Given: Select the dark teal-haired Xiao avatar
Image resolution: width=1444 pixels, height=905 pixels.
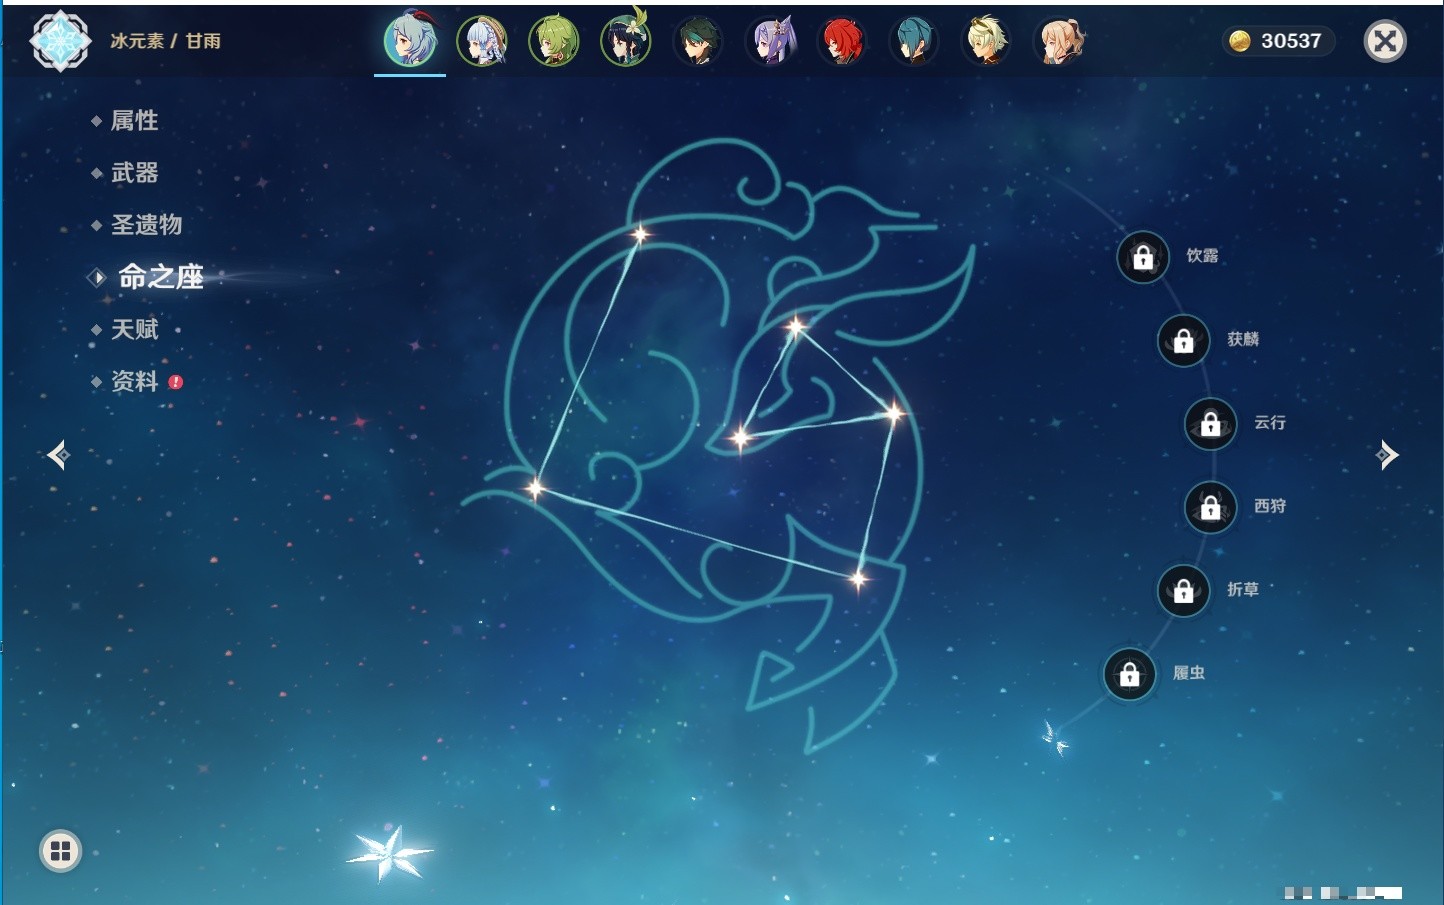Looking at the screenshot, I should (698, 42).
